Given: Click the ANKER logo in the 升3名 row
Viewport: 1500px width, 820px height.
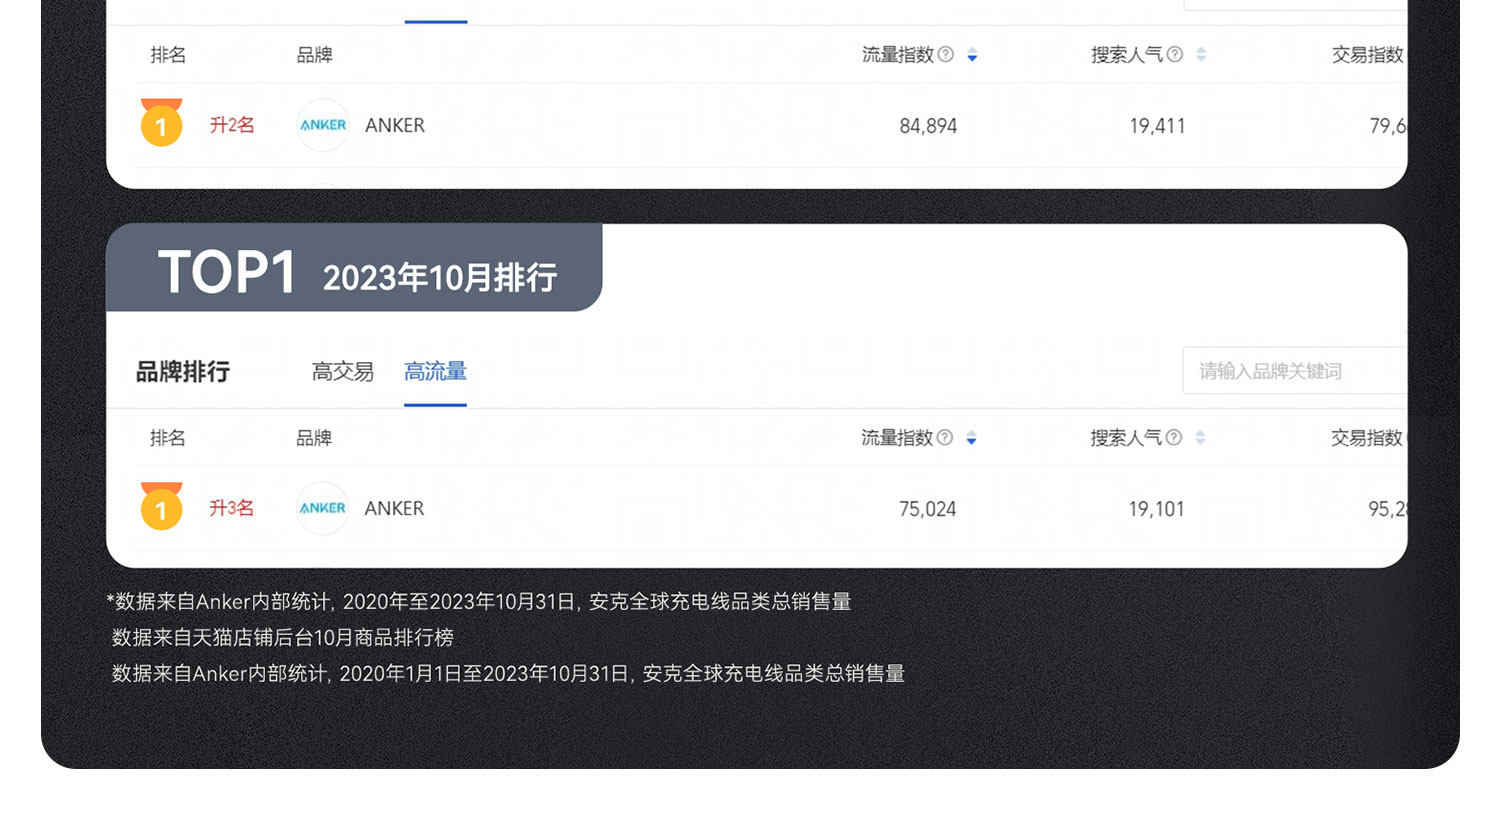Looking at the screenshot, I should [x=323, y=508].
